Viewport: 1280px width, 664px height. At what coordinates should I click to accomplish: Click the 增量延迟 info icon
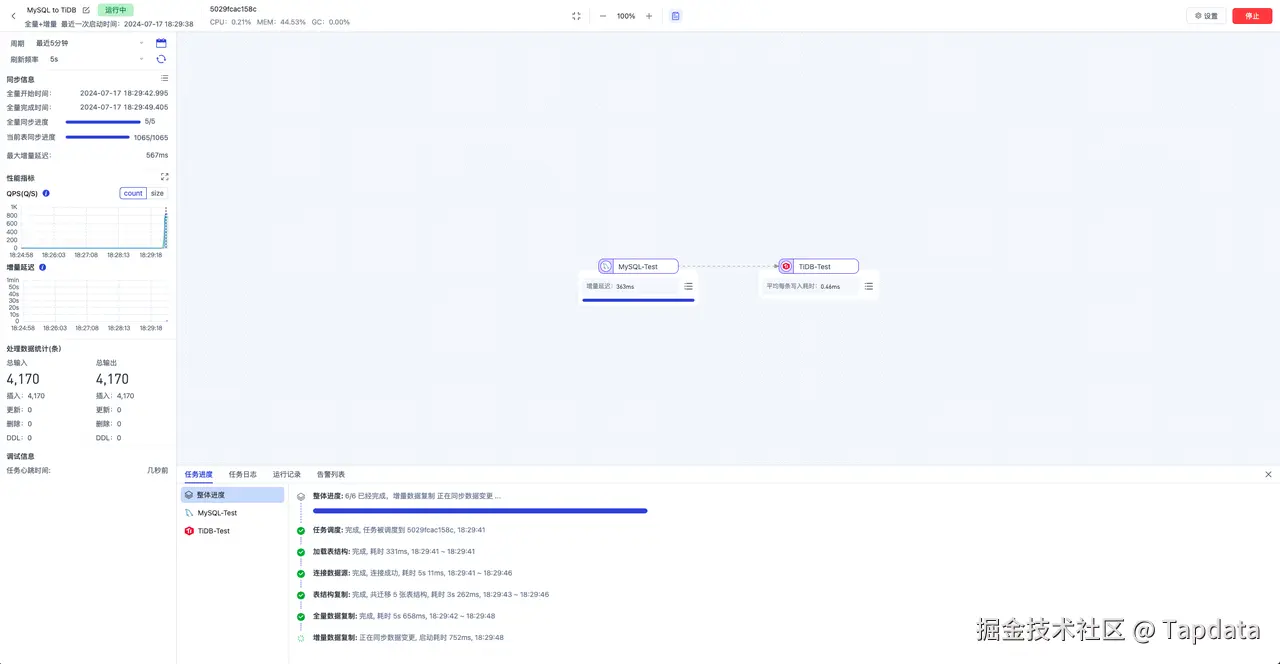click(42, 267)
